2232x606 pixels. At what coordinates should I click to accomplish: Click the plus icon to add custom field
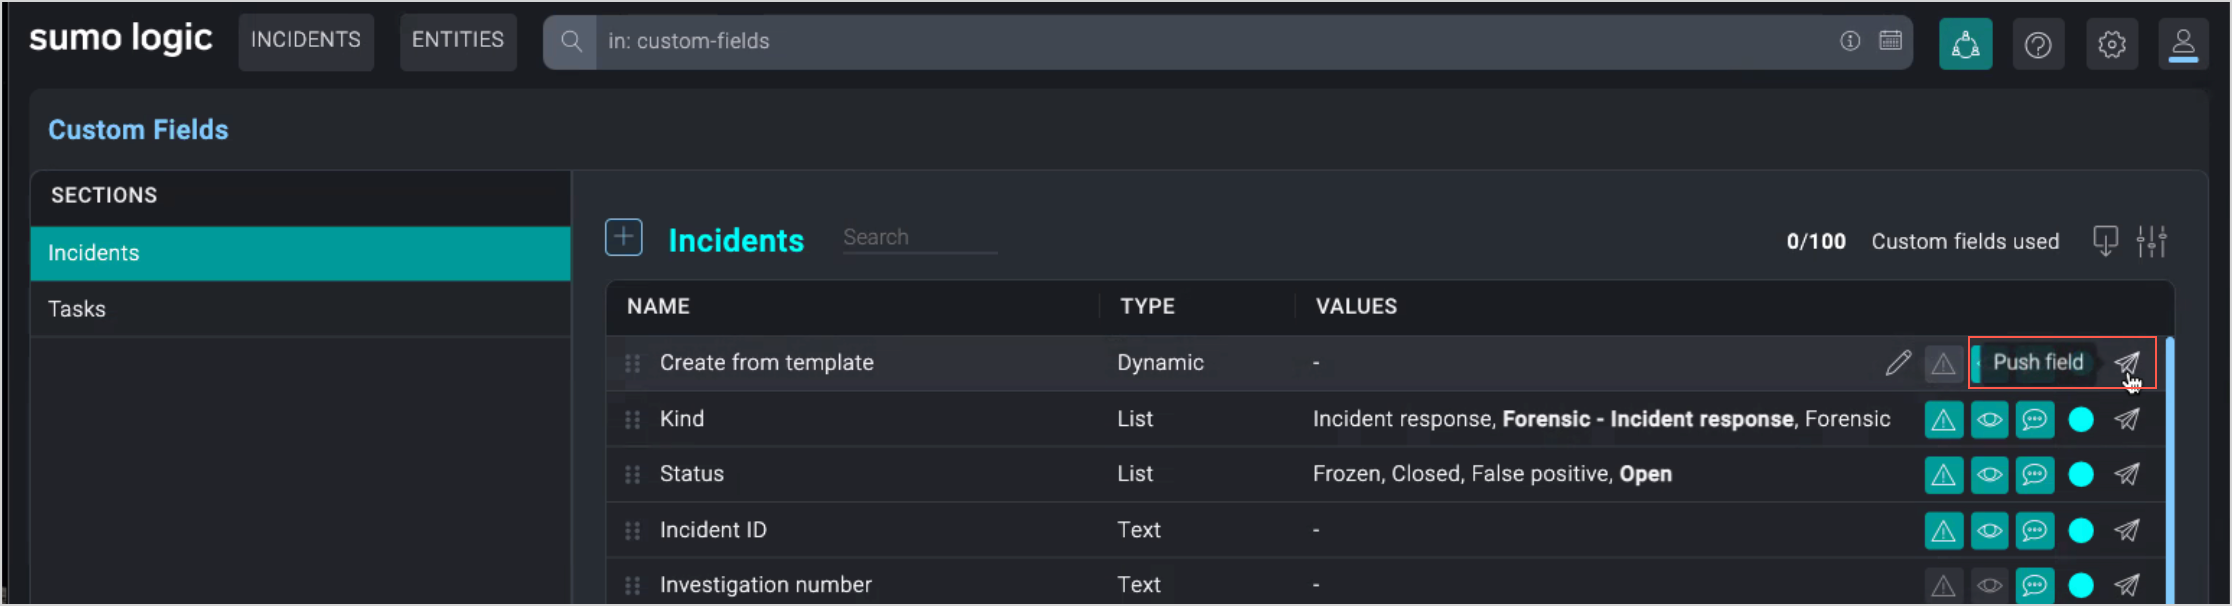[623, 238]
